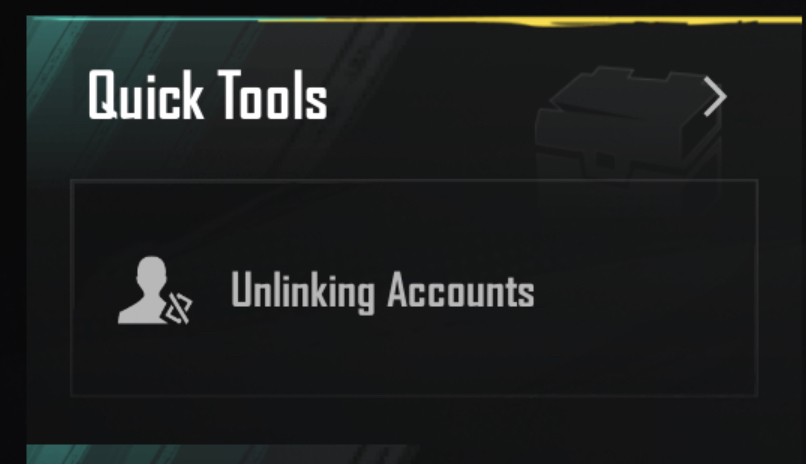Expand Quick Tools with the right chevron
806x464 pixels.
[x=715, y=97]
